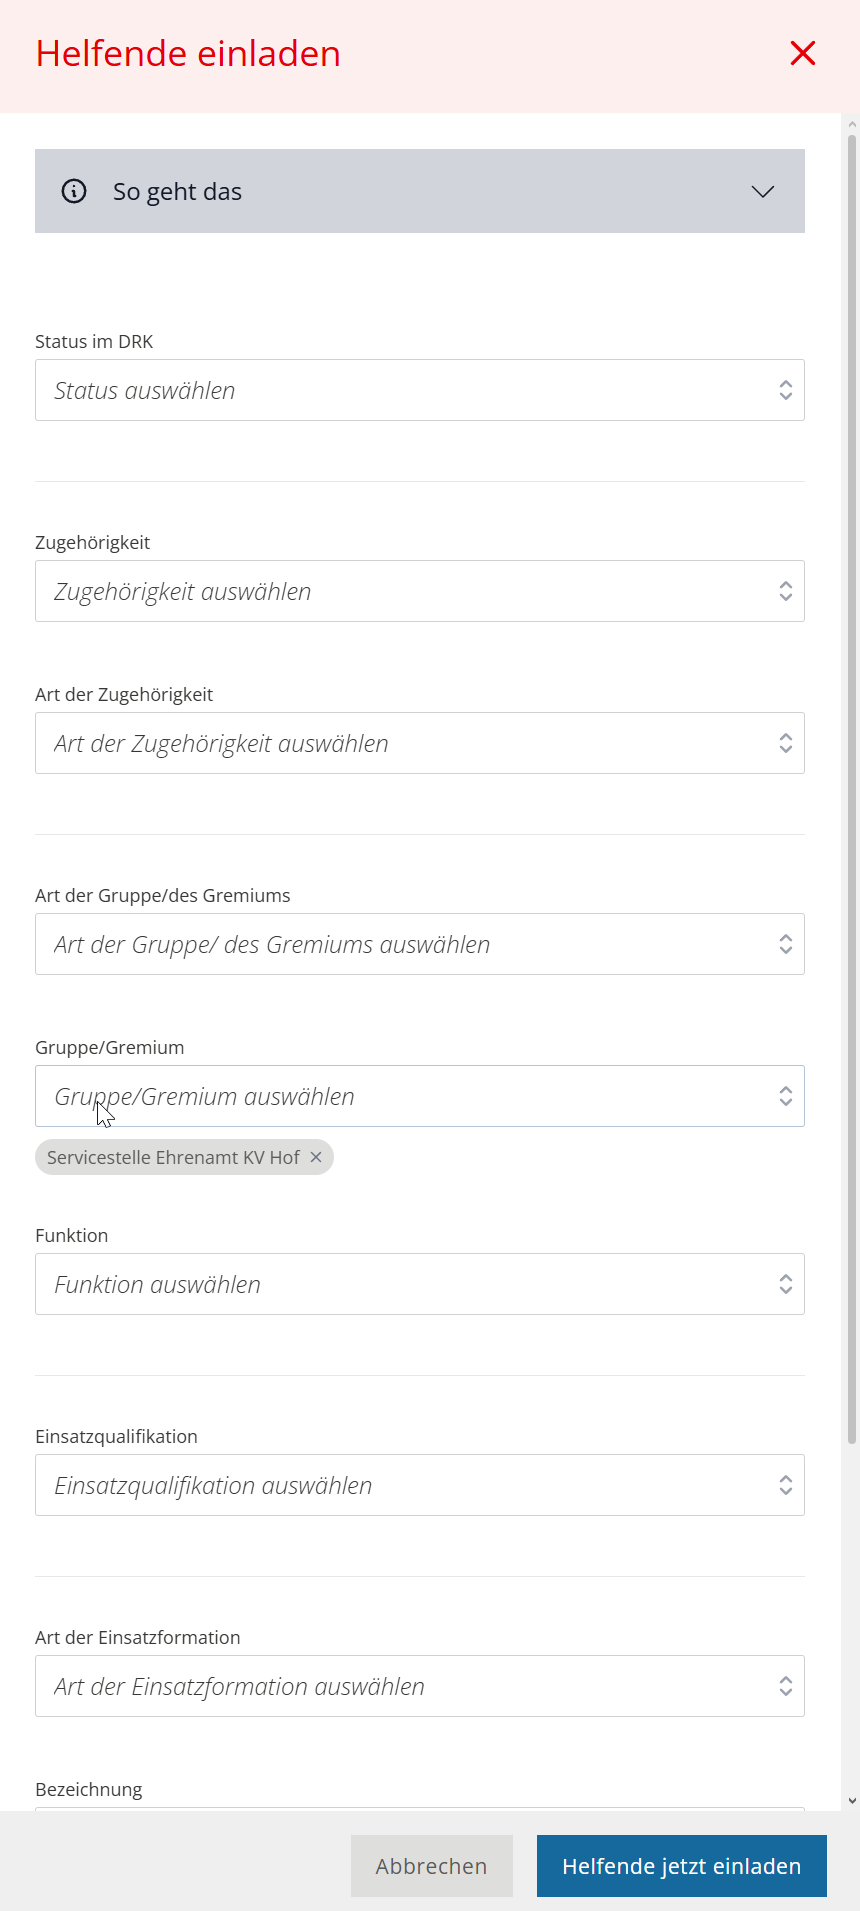860x1911 pixels.
Task: Open the Funktion auswählen dropdown
Action: [400, 1284]
